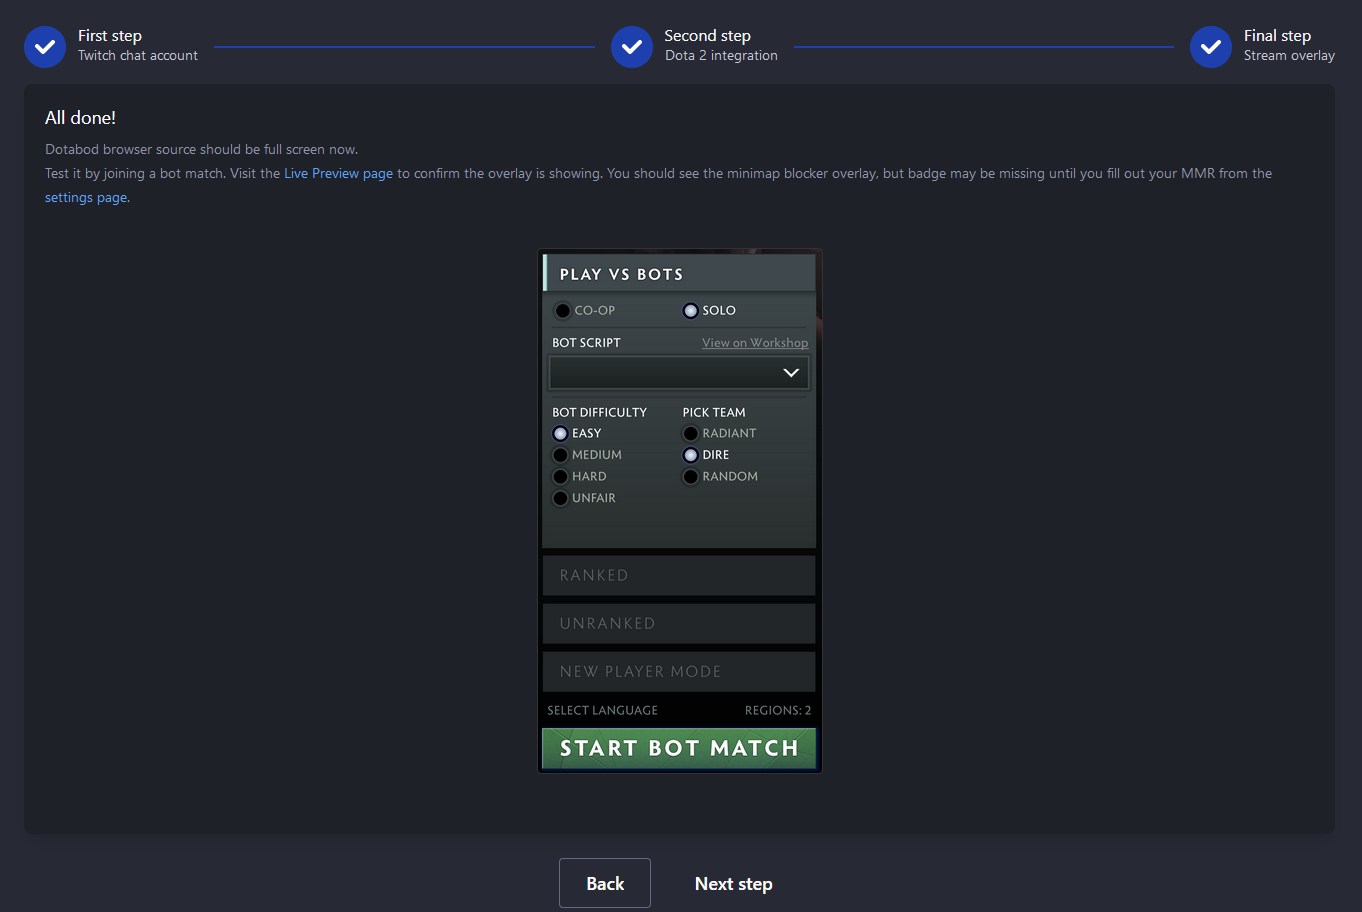Click the Back button
This screenshot has width=1362, height=912.
604,883
